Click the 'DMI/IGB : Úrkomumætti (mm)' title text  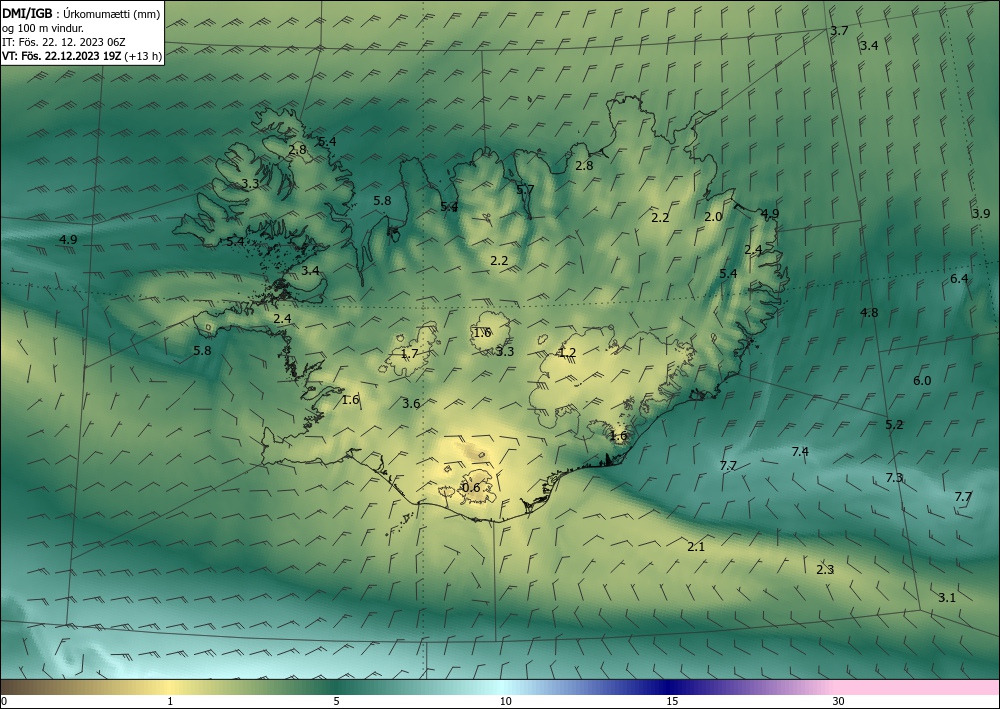click(x=81, y=13)
